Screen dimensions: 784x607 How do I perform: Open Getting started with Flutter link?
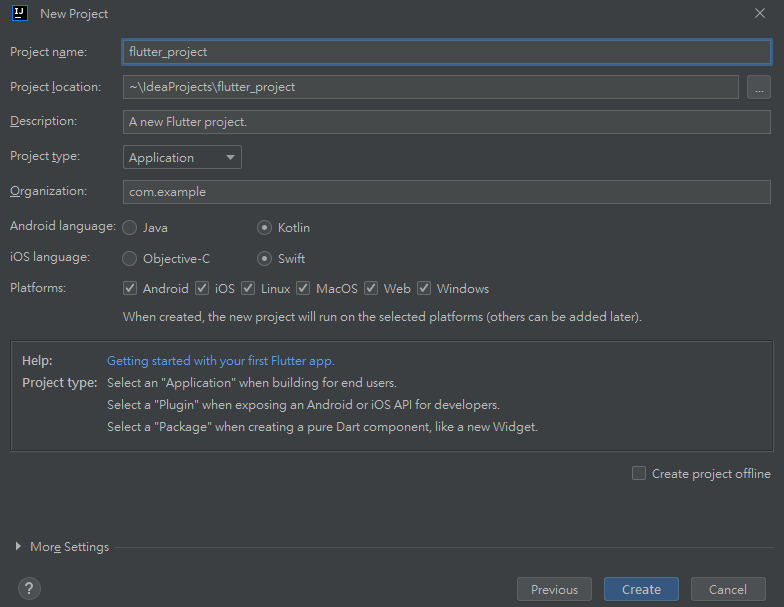click(220, 360)
